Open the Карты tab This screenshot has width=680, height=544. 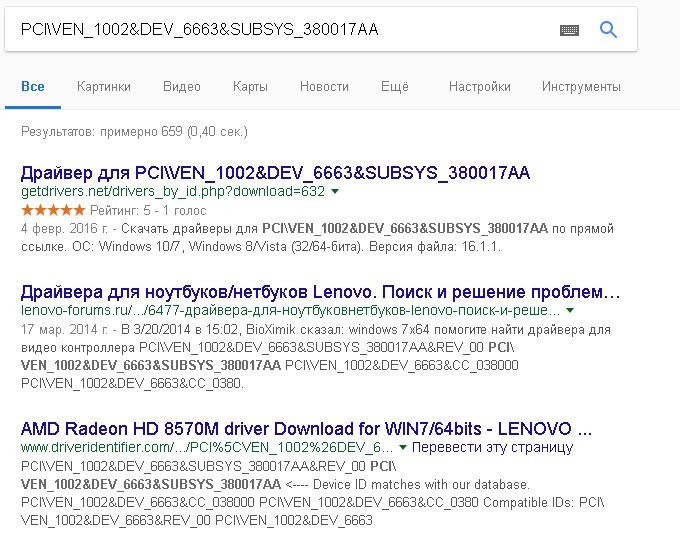250,87
